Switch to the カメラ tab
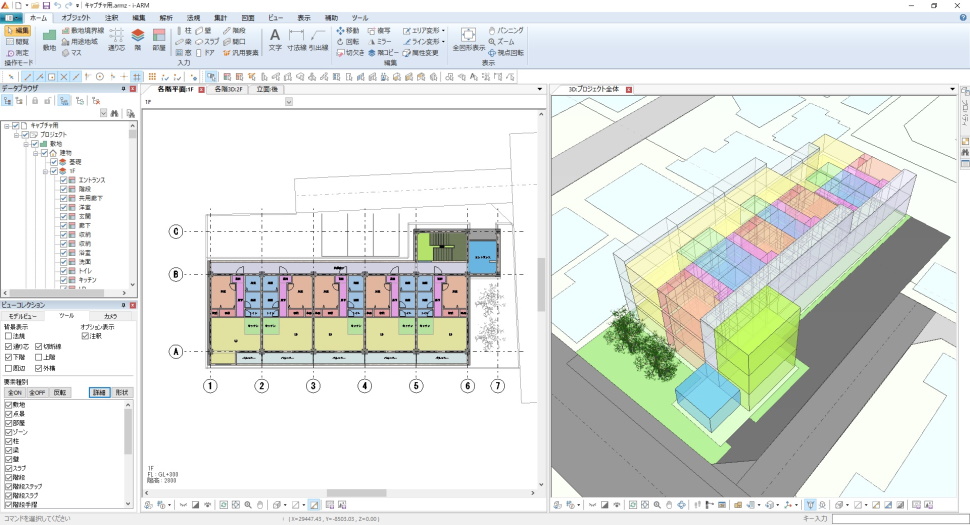This screenshot has height=525, width=970. [110, 315]
